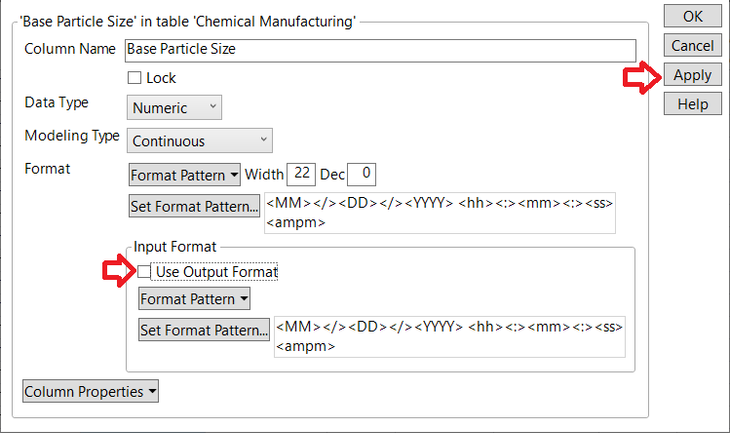The height and width of the screenshot is (433, 730).
Task: Open the Modeling Type dropdown showing Continuous
Action: 200,141
